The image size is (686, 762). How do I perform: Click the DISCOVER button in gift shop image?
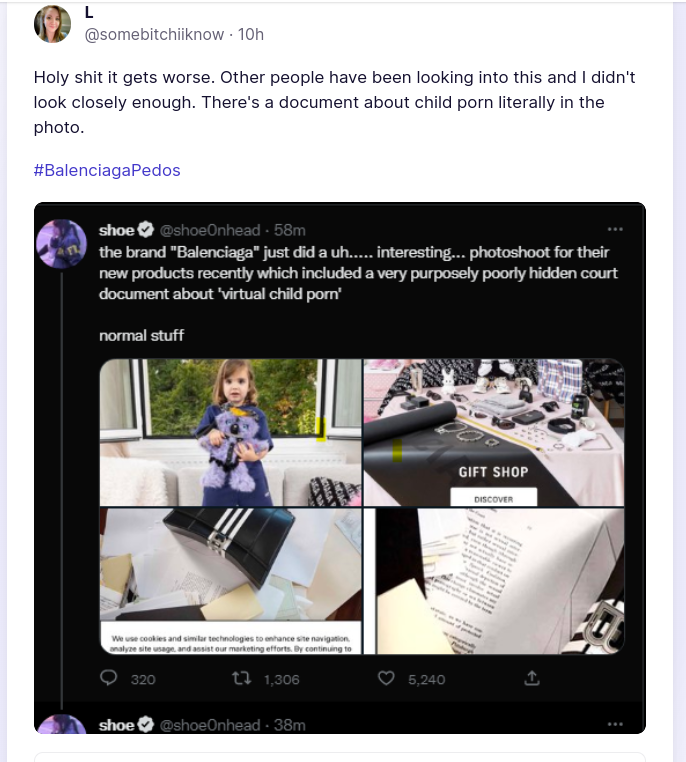(x=493, y=497)
